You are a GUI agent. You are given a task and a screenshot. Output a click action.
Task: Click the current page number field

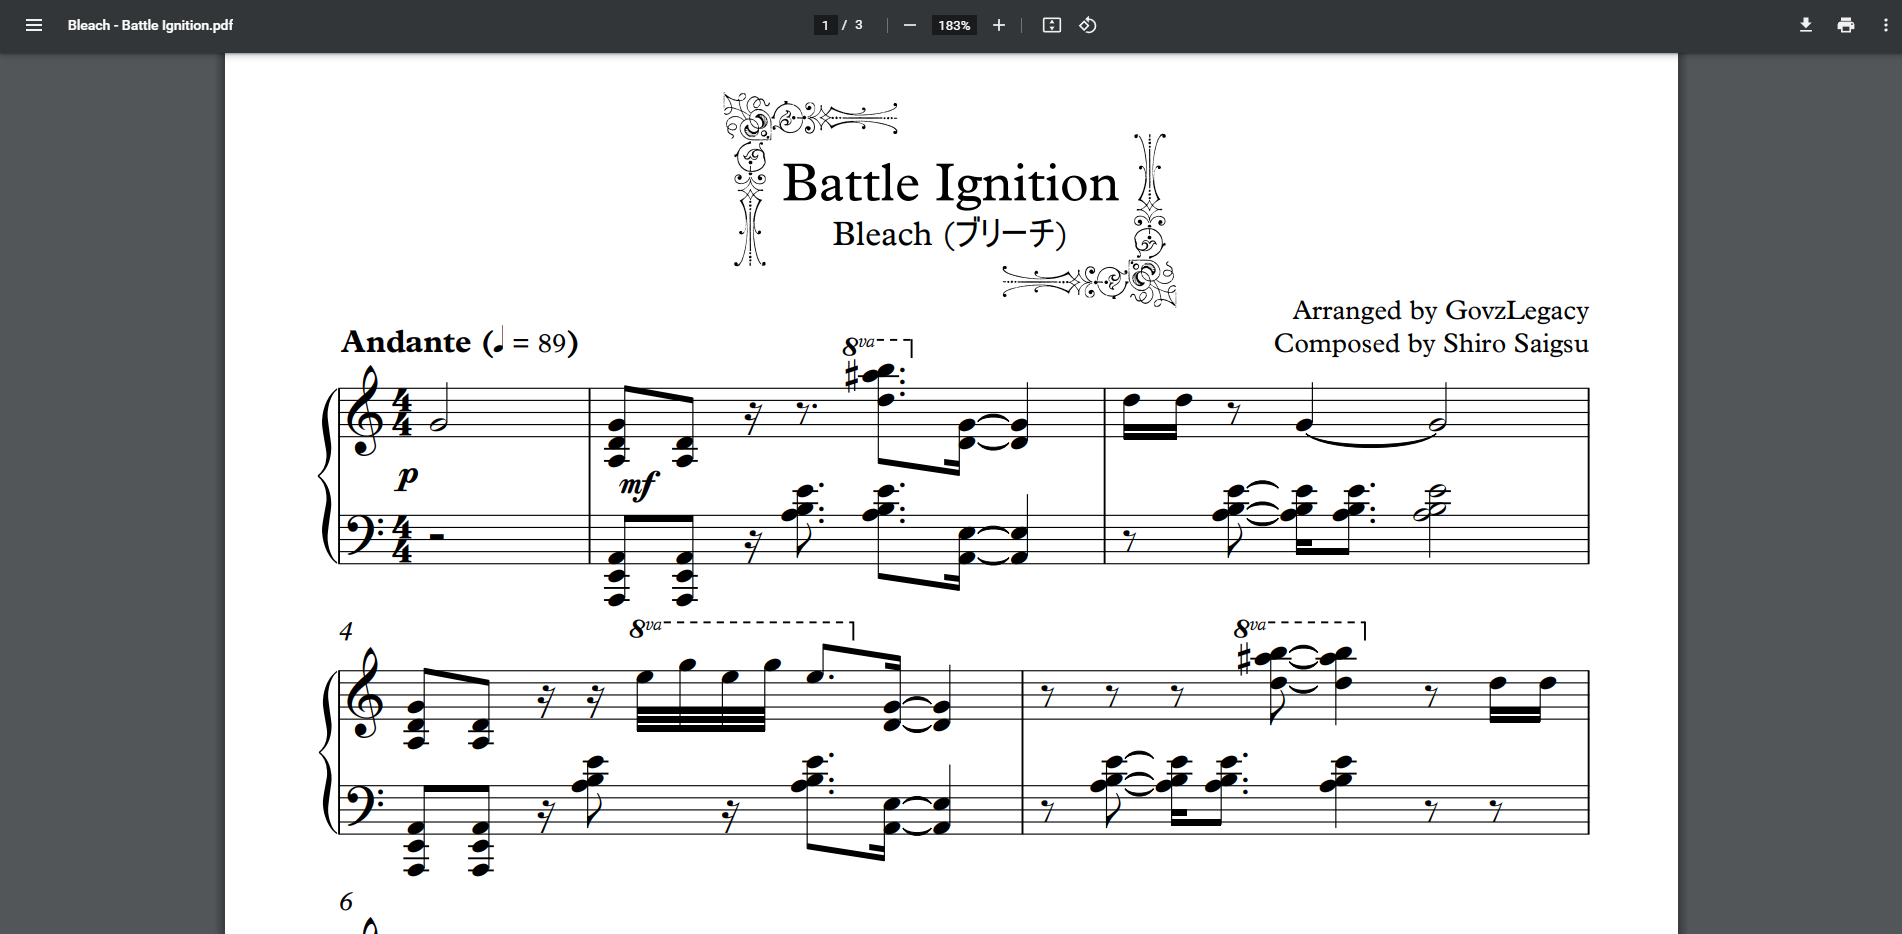tap(825, 25)
